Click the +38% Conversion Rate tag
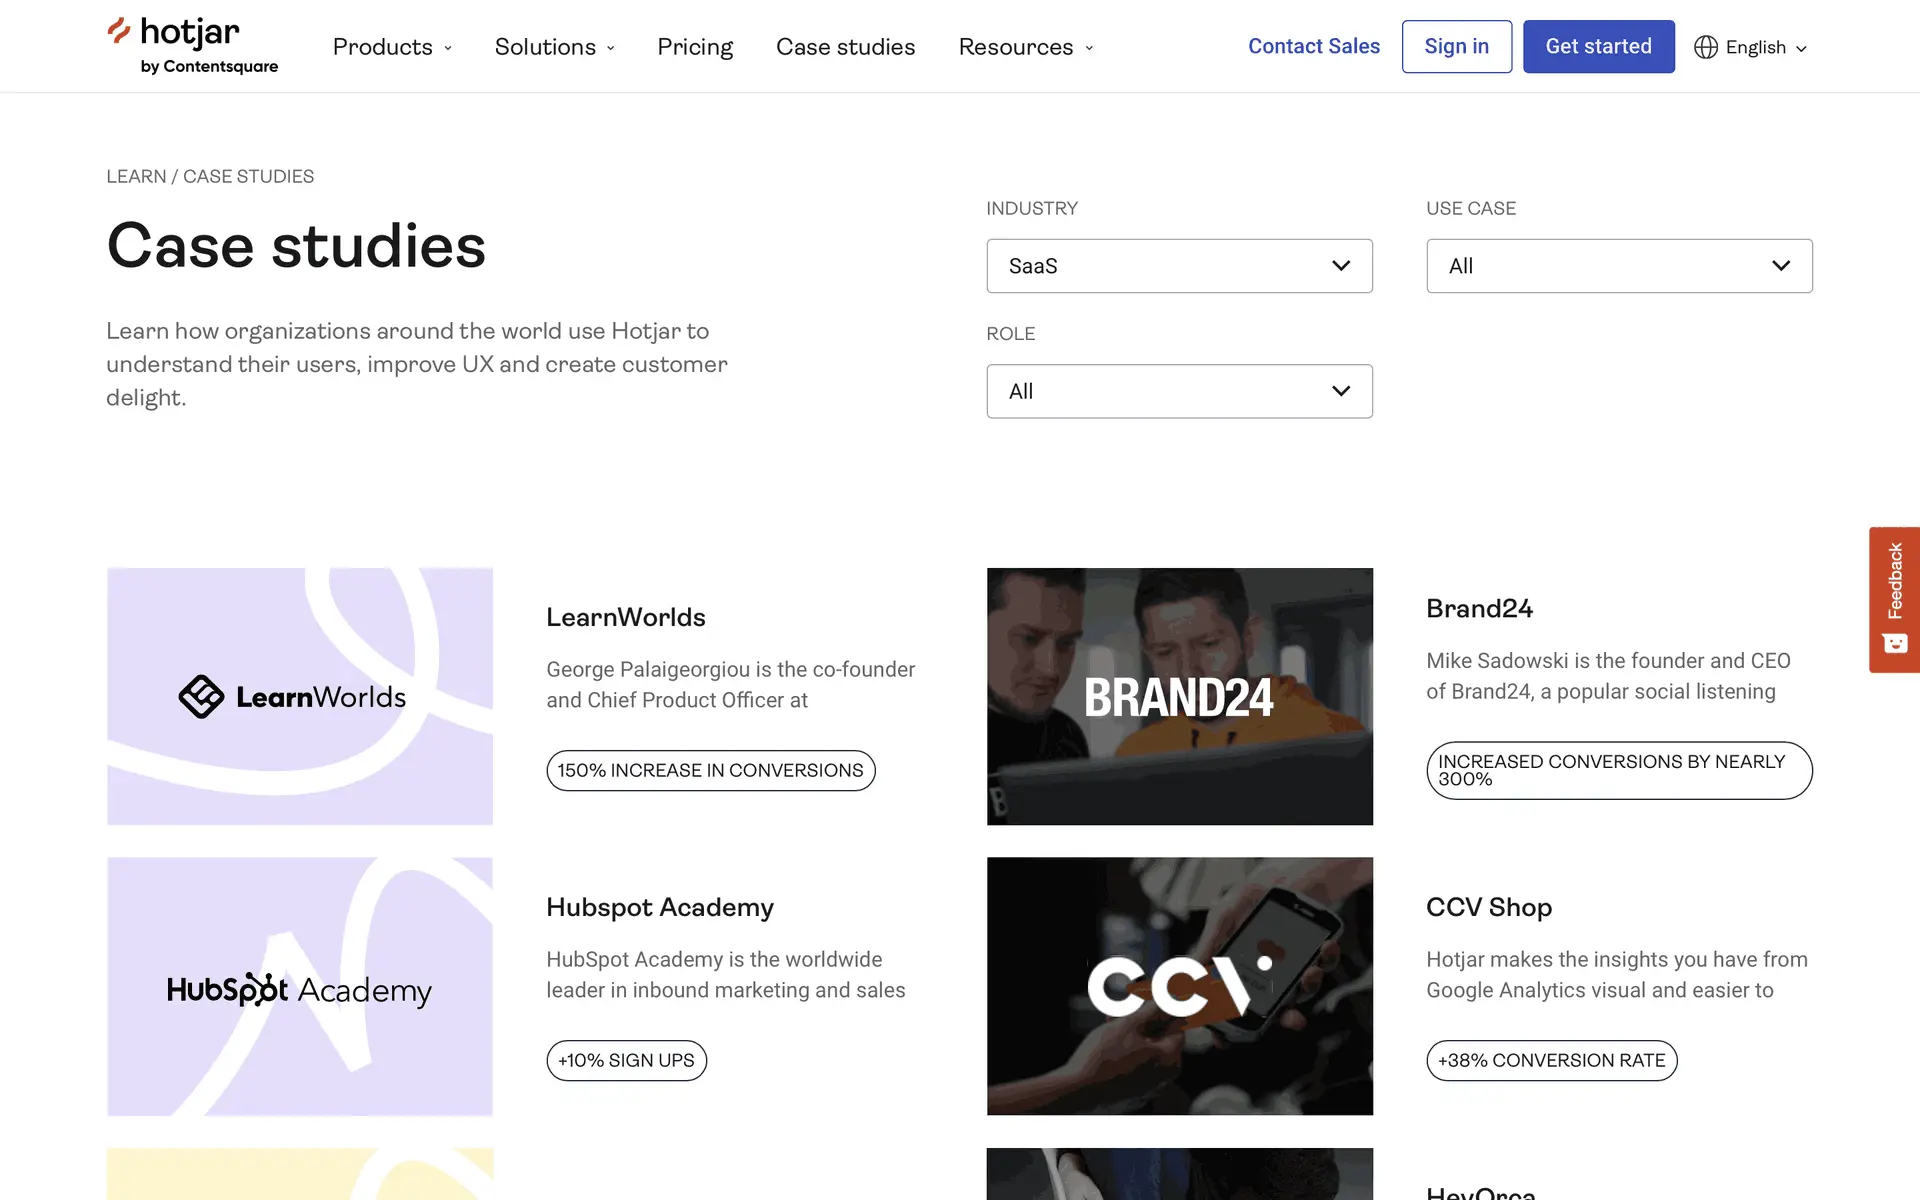1920x1200 pixels. click(1551, 1060)
